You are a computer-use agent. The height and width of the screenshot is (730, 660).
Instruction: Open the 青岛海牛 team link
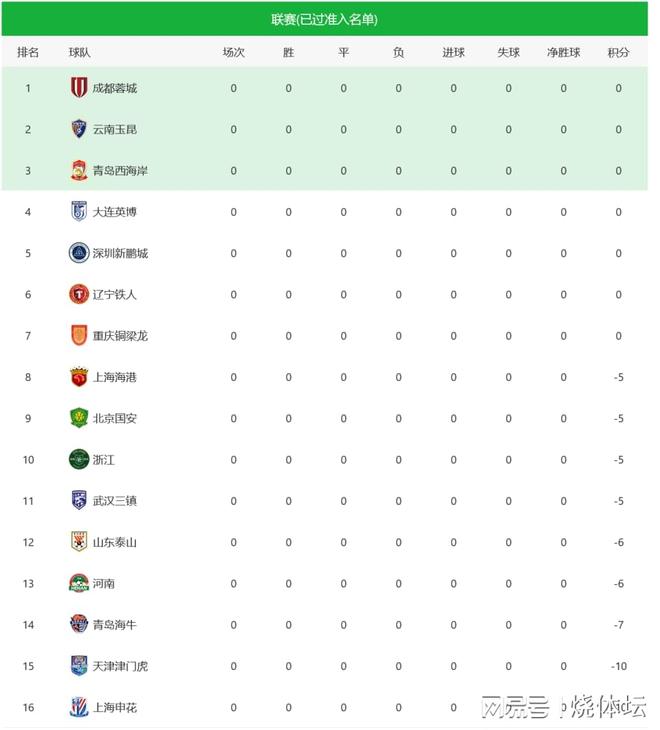(x=114, y=625)
